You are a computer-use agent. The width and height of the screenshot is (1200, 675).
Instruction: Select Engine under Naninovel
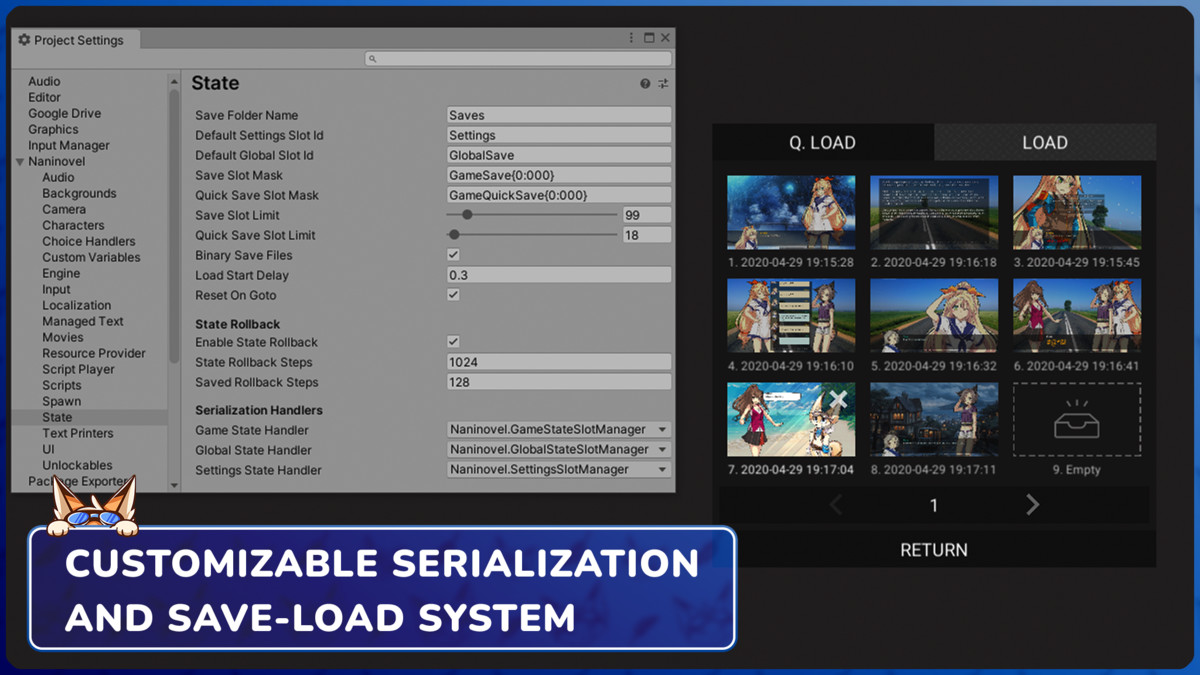tap(61, 273)
